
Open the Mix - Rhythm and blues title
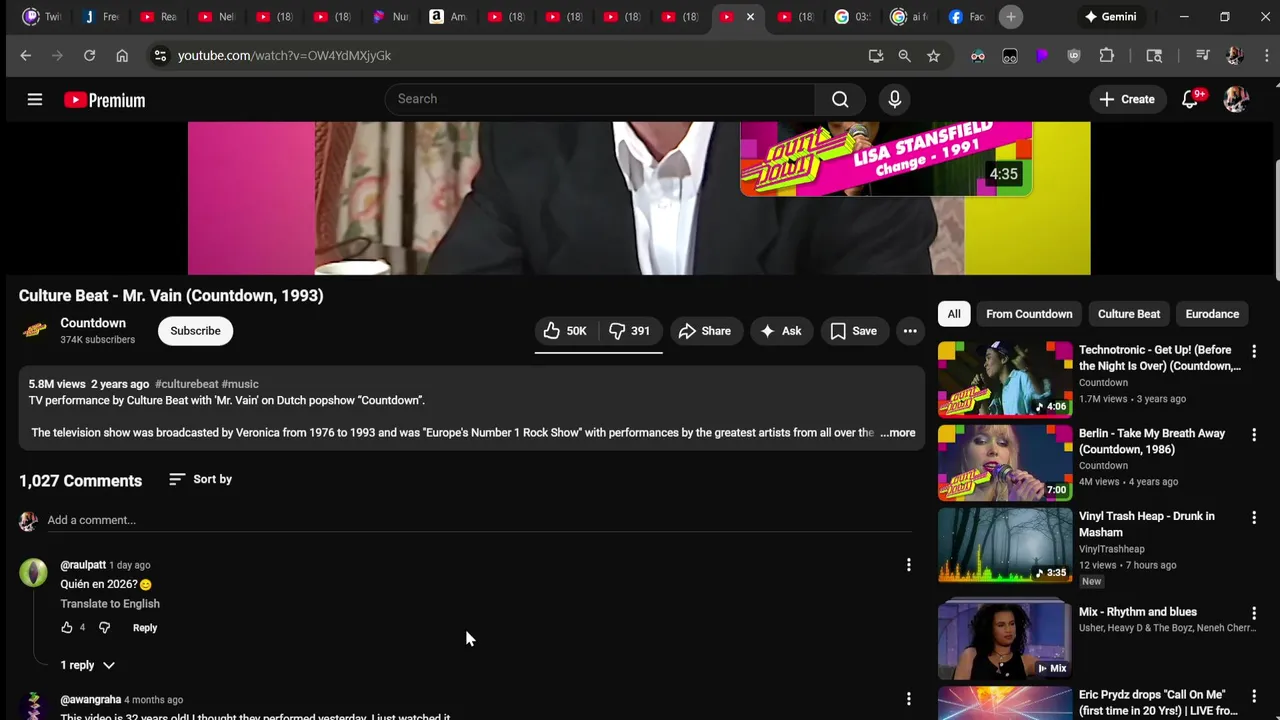tap(1137, 612)
